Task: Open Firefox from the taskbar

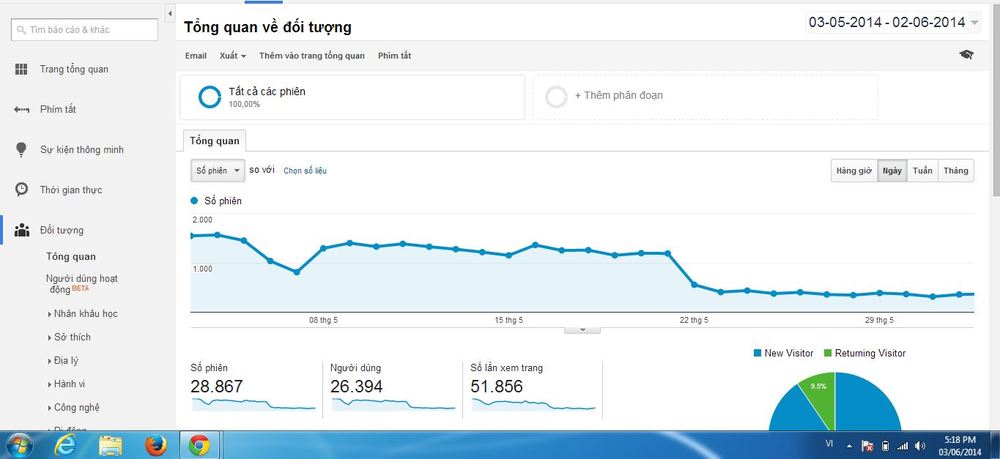Action: 155,446
